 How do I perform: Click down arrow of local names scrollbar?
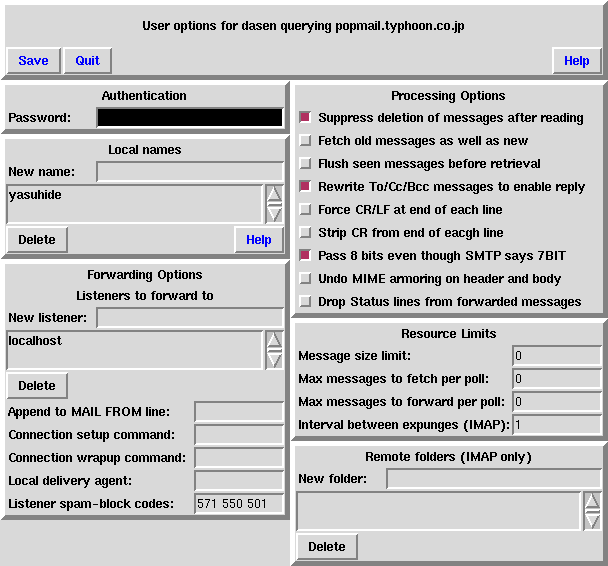click(274, 214)
